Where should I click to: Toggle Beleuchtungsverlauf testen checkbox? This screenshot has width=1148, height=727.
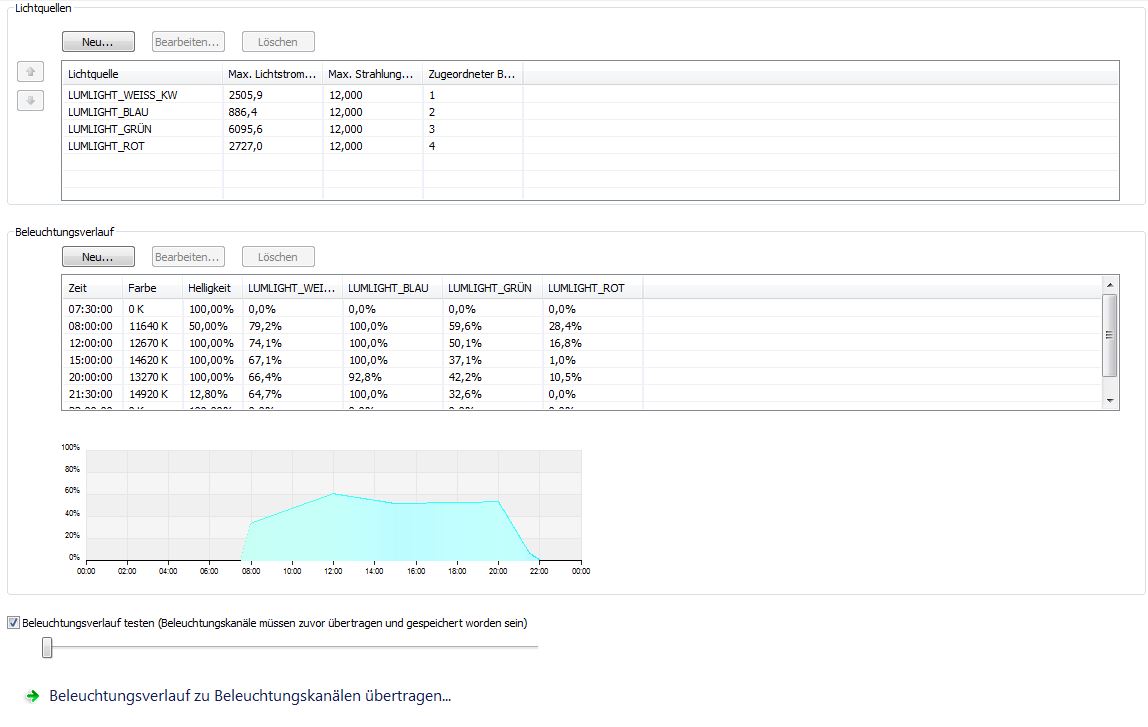14,623
